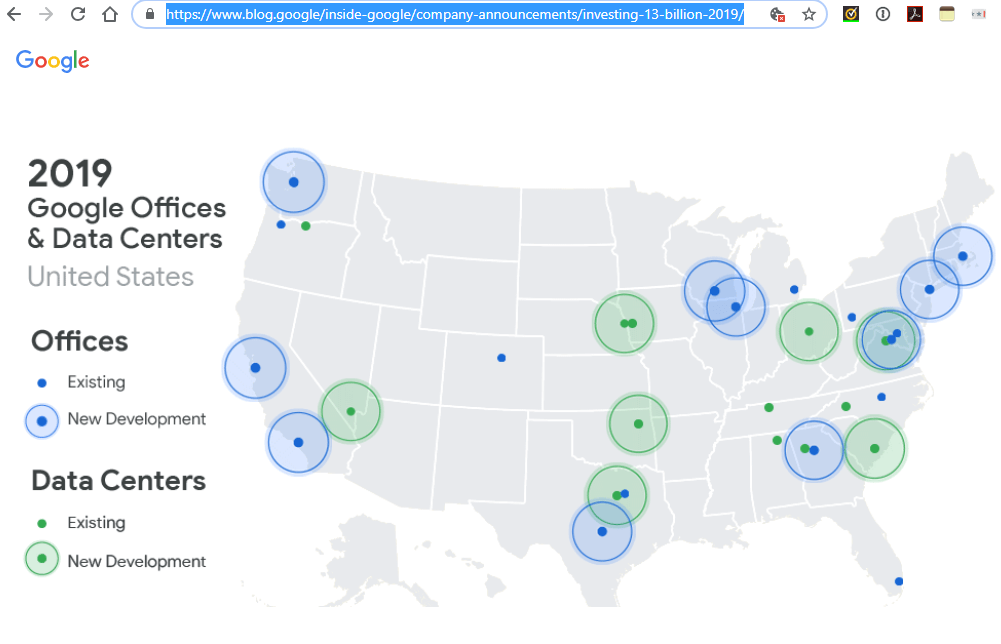Navigate back to the previous page

12,14
